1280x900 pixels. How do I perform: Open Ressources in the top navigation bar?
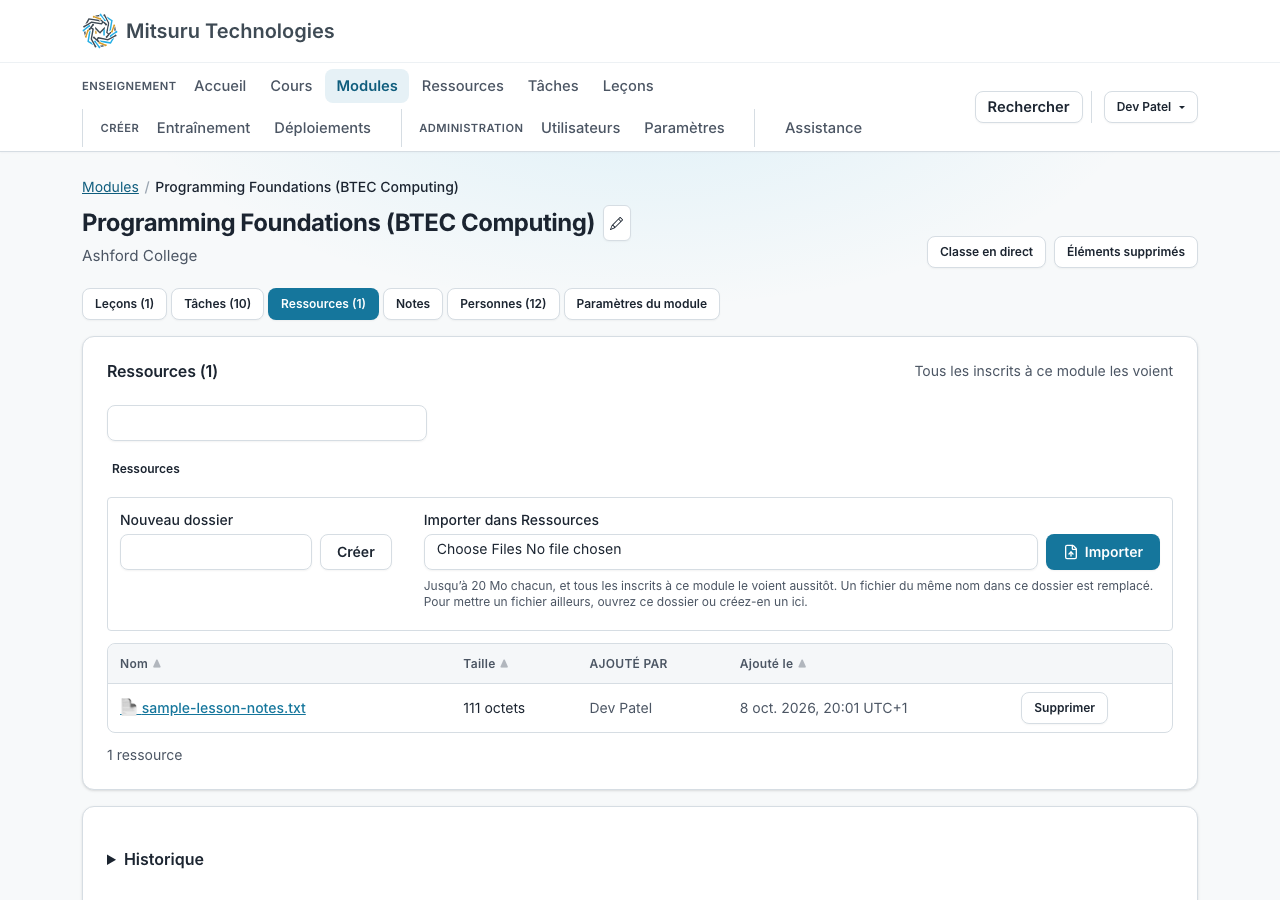pos(463,86)
